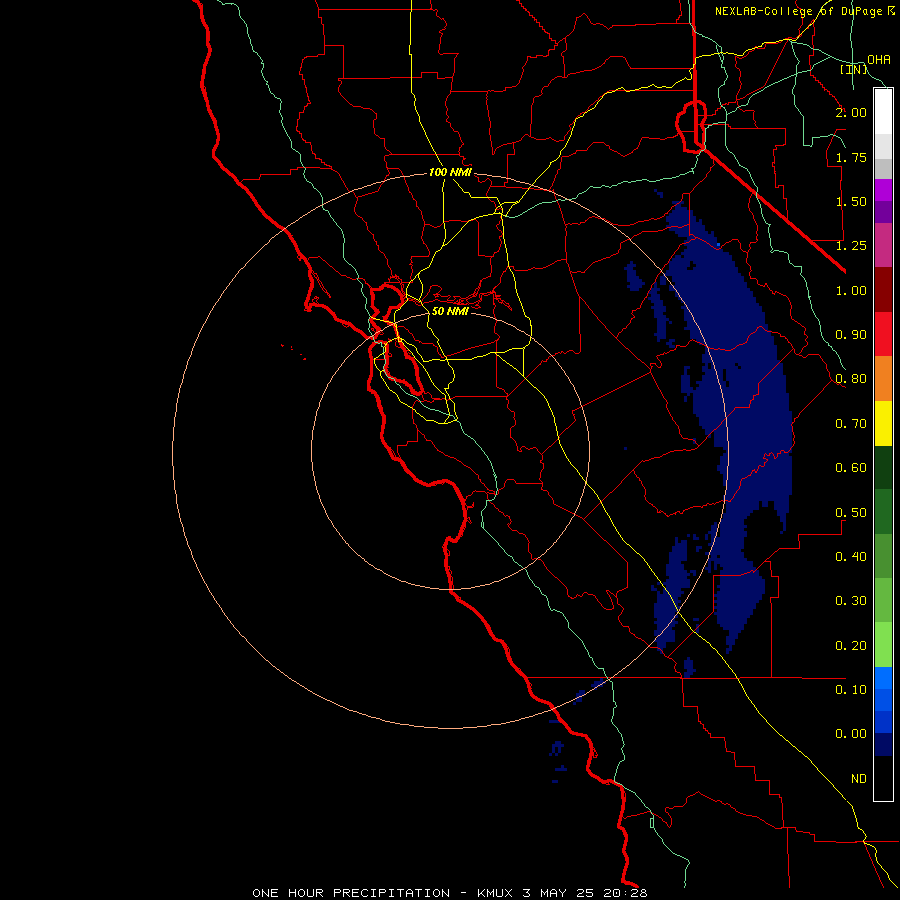900x900 pixels.
Task: Click the legend label 0.80
Action: pyautogui.click(x=851, y=379)
